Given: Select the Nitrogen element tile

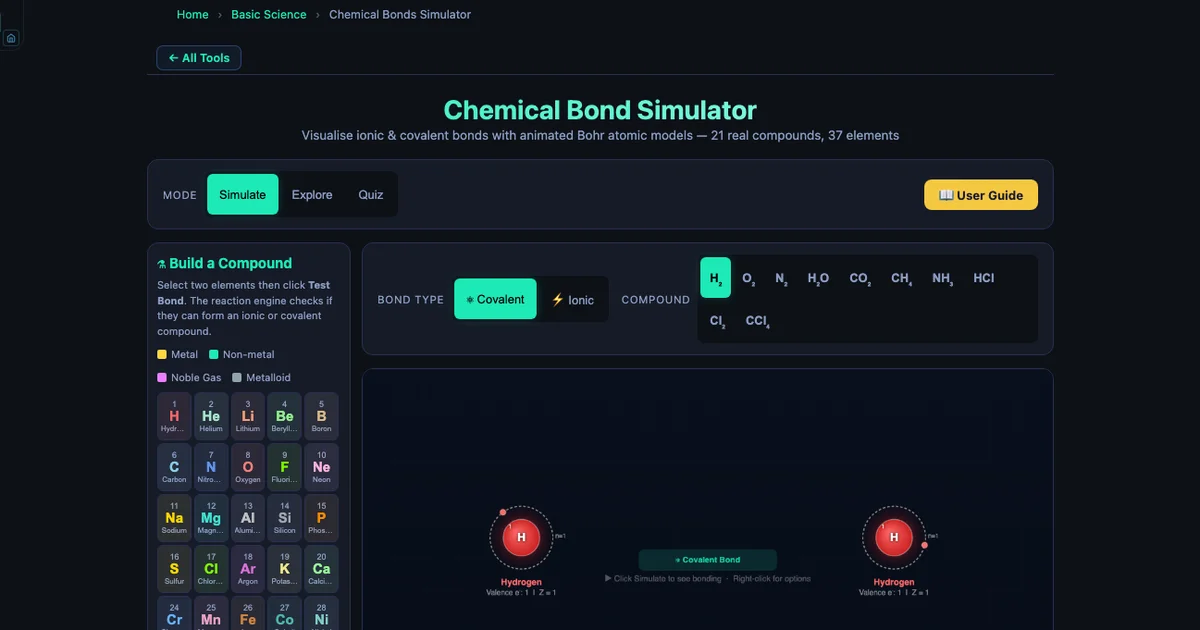Looking at the screenshot, I should [211, 467].
